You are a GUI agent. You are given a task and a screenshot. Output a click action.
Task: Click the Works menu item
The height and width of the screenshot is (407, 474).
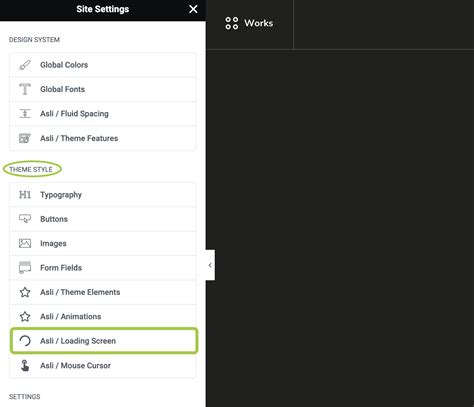(249, 23)
